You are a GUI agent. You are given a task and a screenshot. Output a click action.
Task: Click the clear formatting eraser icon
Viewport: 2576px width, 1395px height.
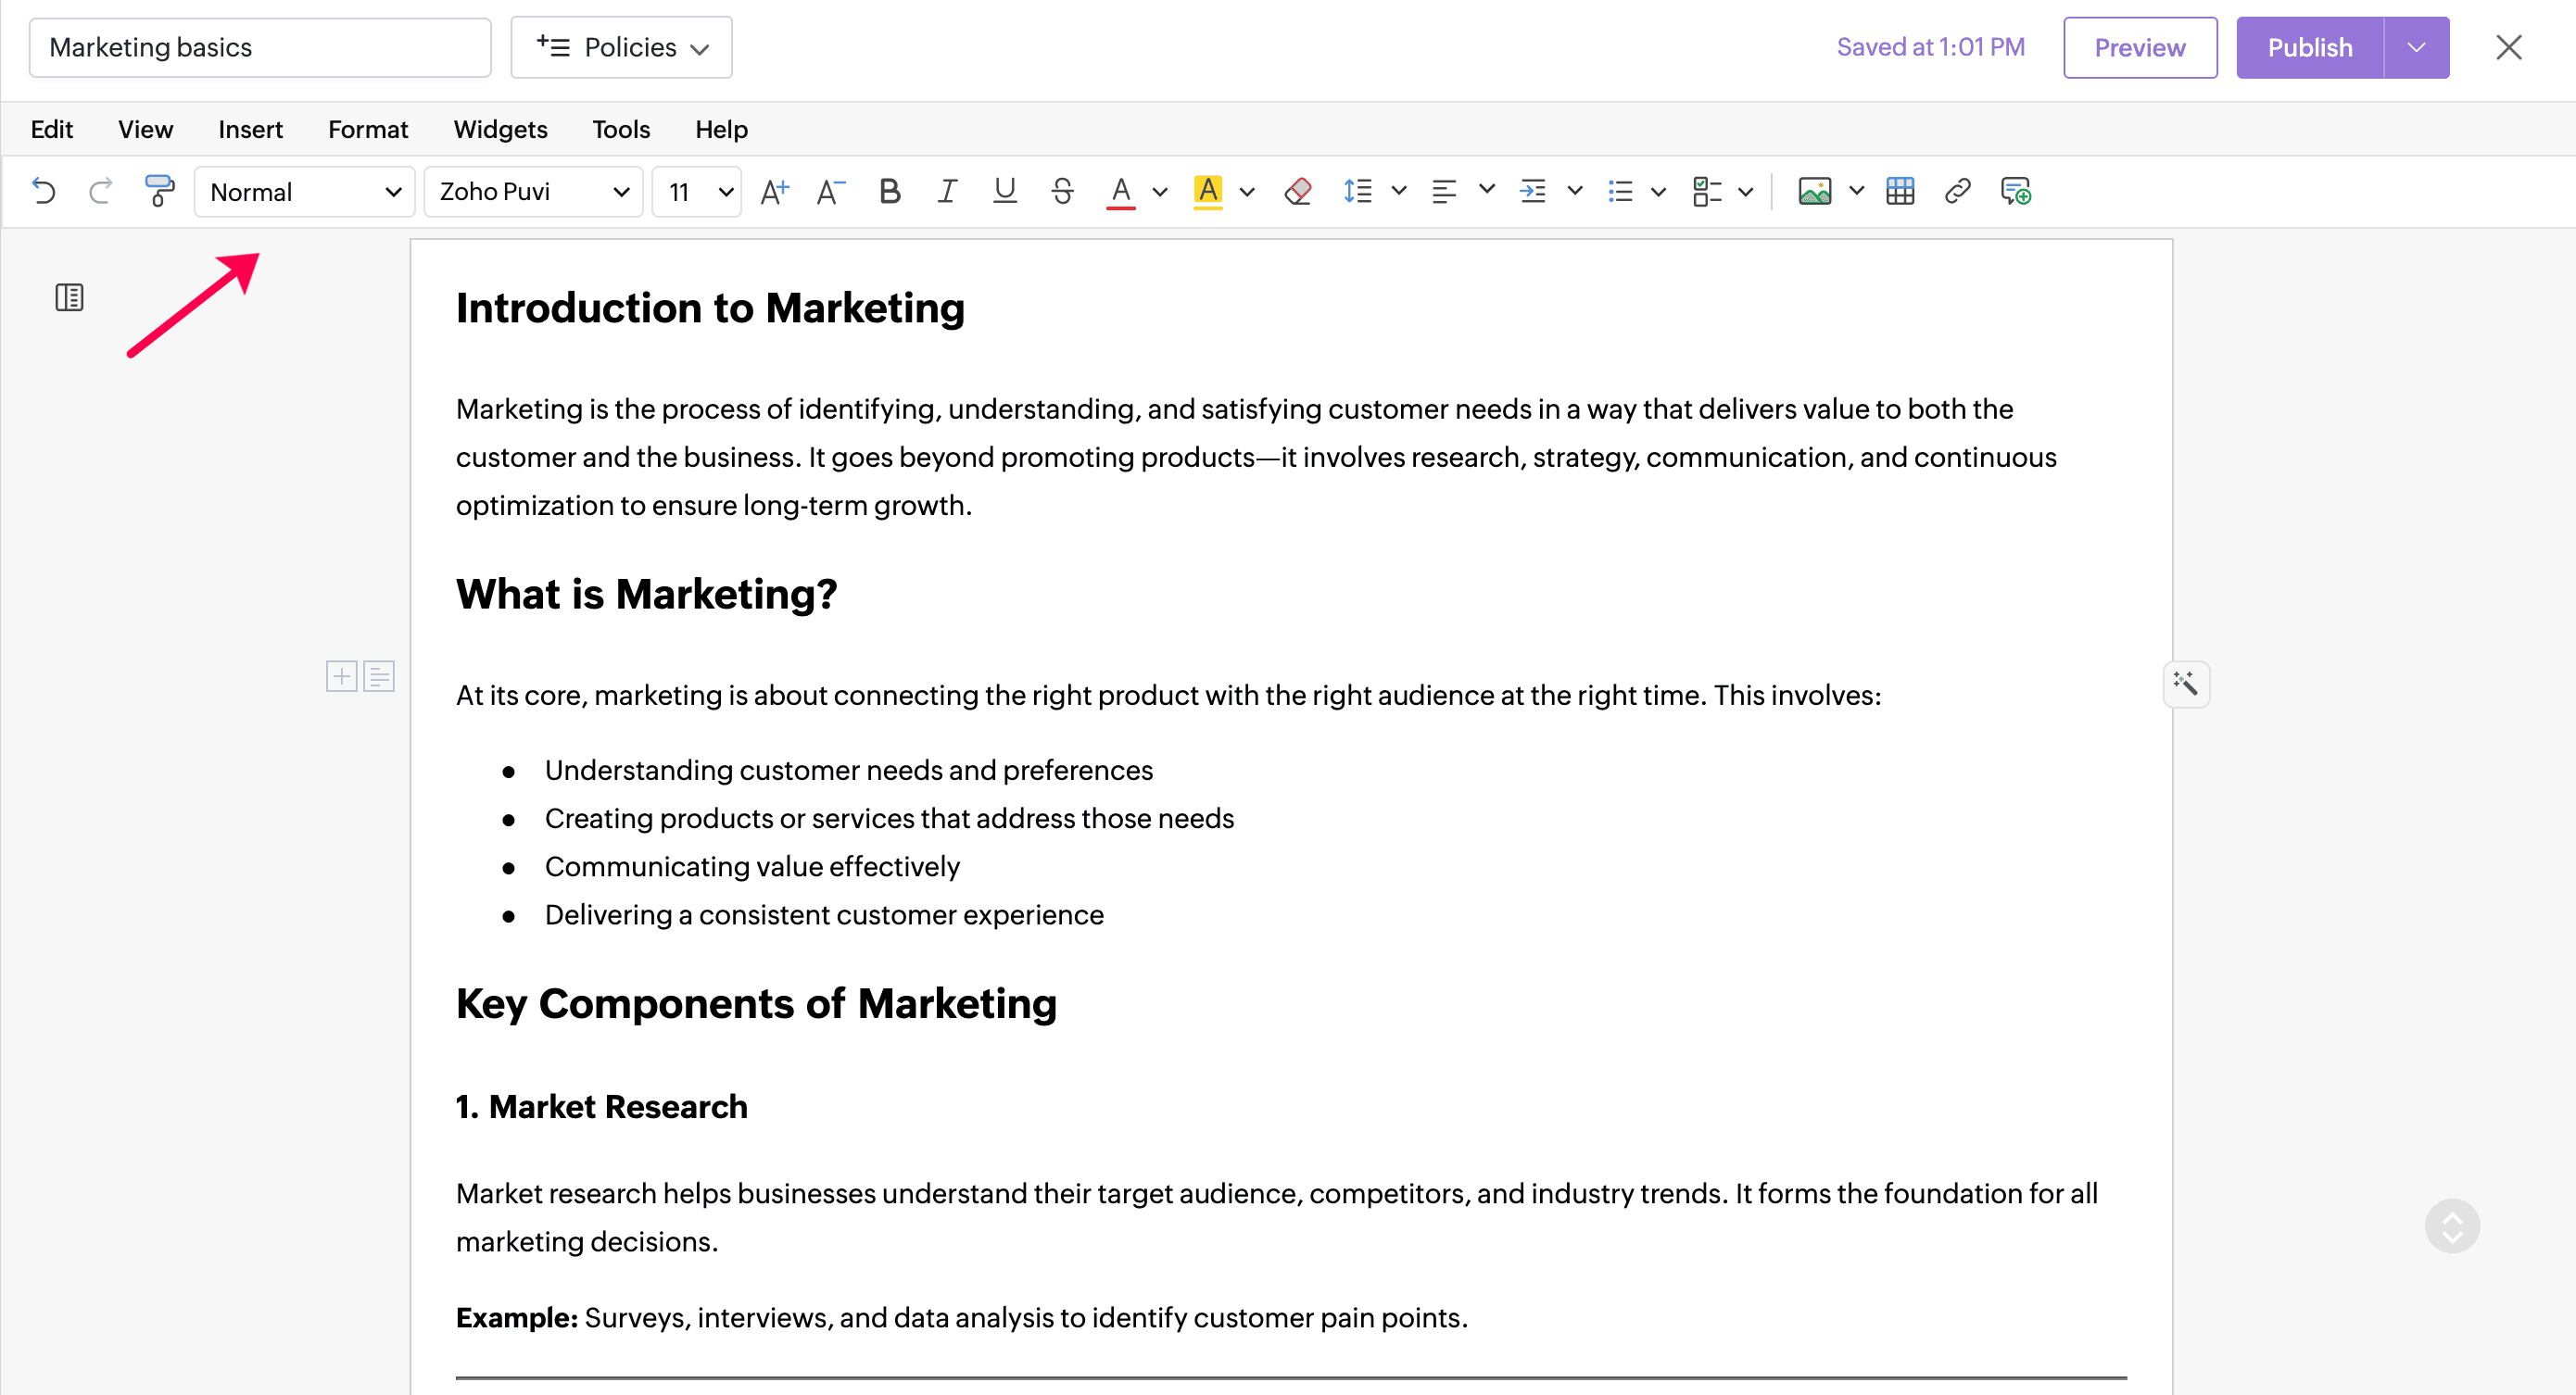[x=1297, y=190]
